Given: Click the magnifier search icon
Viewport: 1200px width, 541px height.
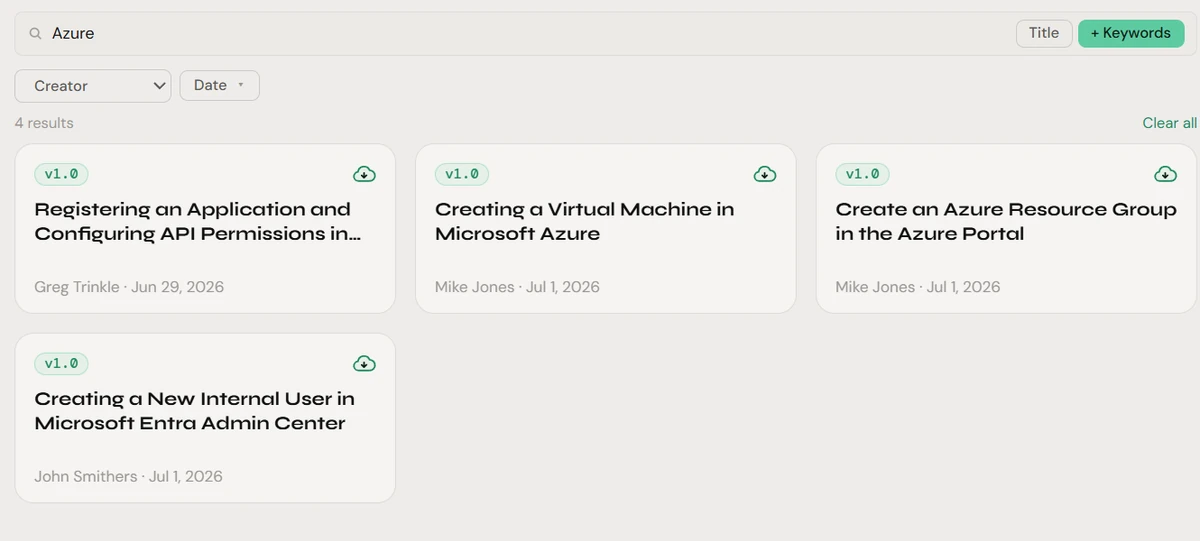Looking at the screenshot, I should pos(35,34).
